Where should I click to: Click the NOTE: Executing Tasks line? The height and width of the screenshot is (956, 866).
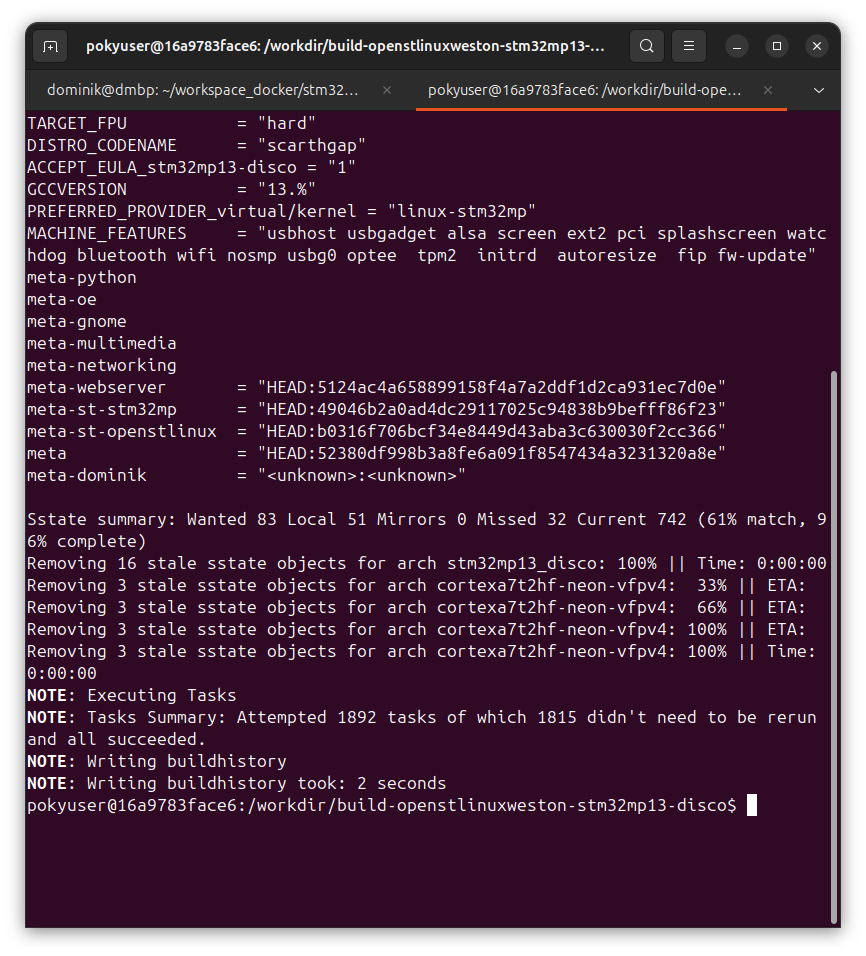[132, 695]
